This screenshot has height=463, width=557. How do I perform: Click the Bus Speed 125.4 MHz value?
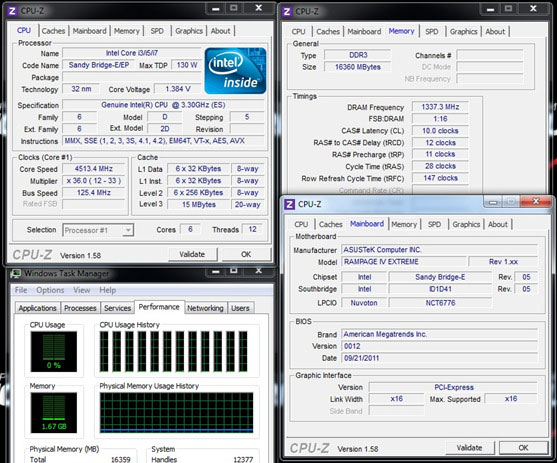pos(94,193)
